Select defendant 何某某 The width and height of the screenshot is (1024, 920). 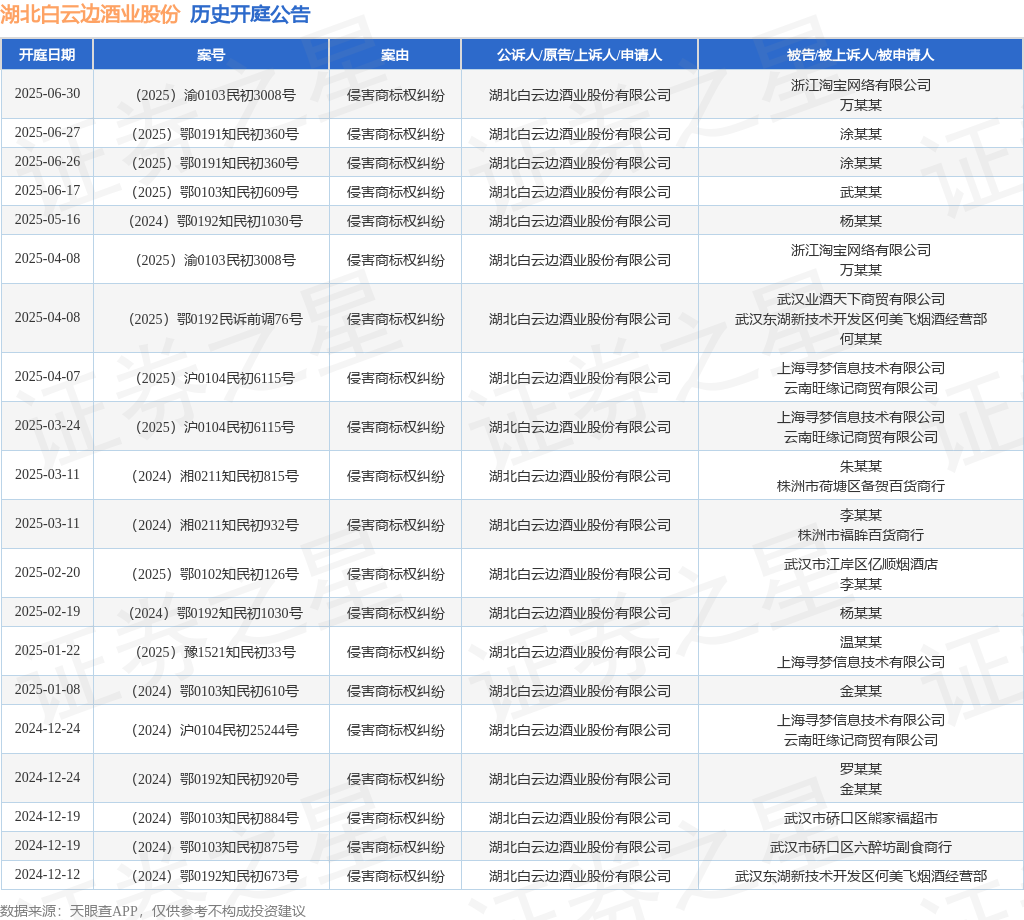tap(861, 339)
